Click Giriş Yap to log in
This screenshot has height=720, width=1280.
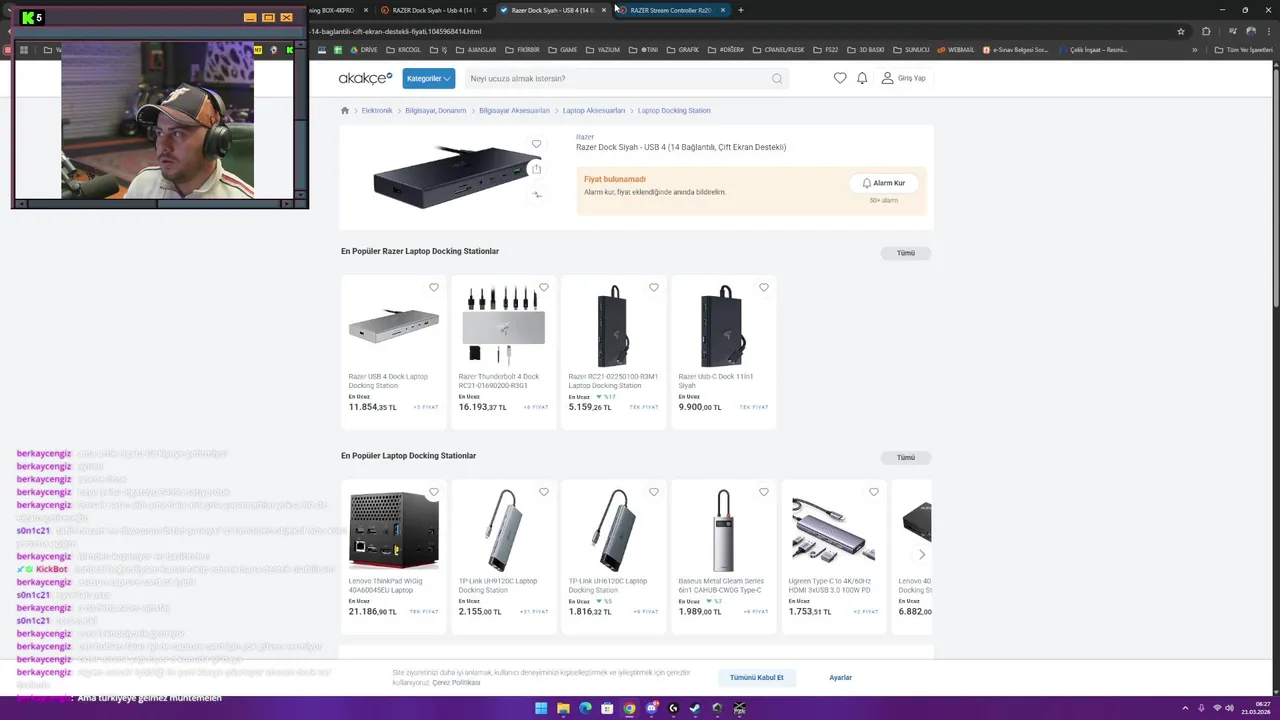903,78
